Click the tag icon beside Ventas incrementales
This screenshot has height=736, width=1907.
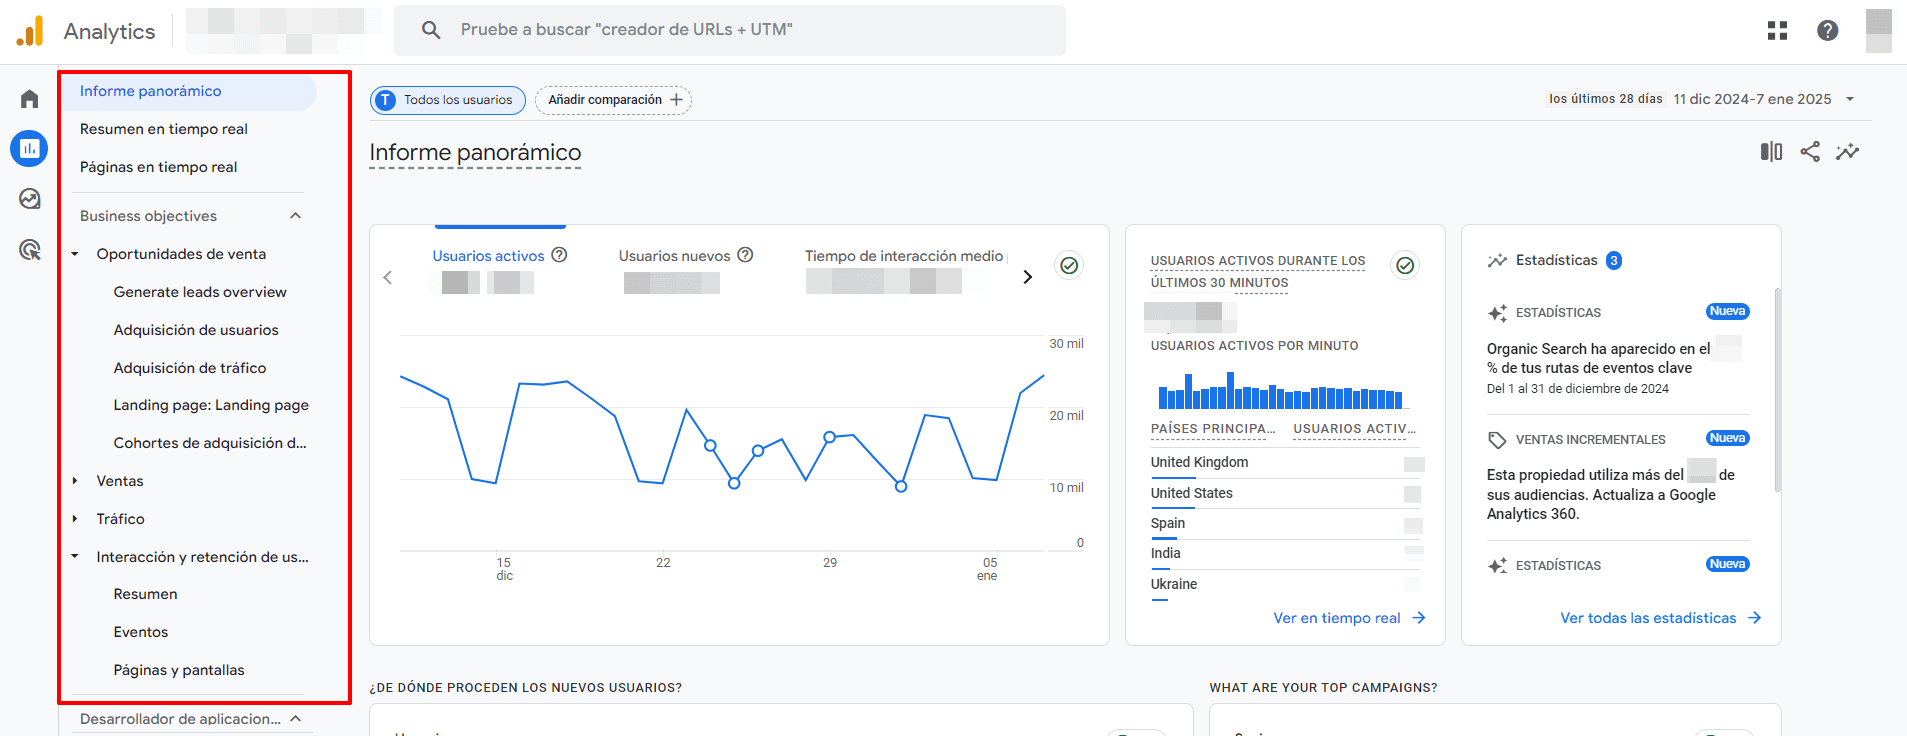(x=1497, y=440)
